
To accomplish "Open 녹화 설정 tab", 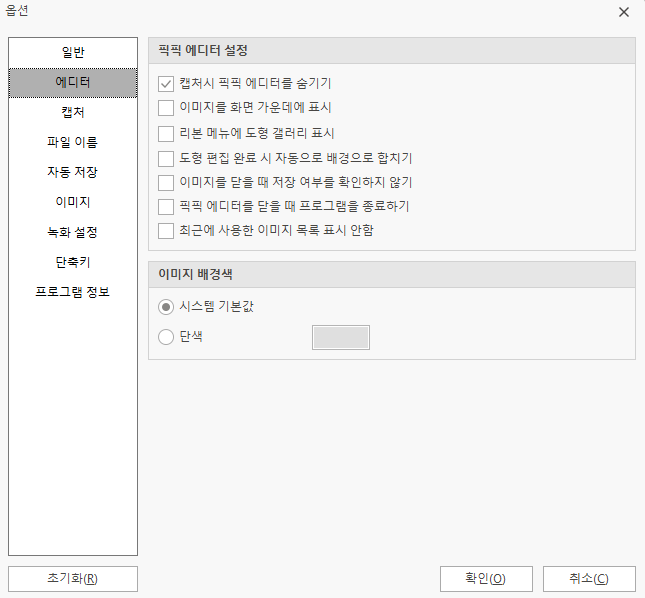I will click(x=73, y=232).
